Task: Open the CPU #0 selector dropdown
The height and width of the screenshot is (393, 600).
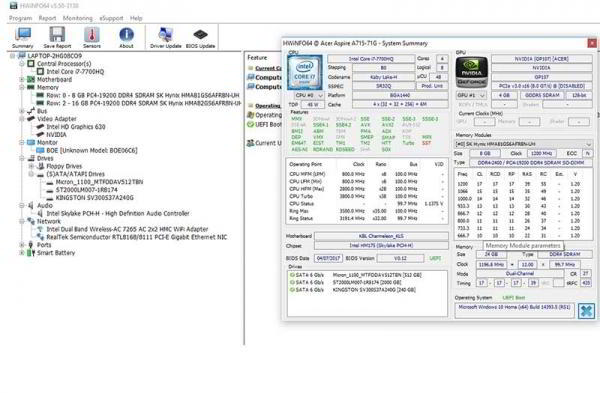Action: click(309, 95)
